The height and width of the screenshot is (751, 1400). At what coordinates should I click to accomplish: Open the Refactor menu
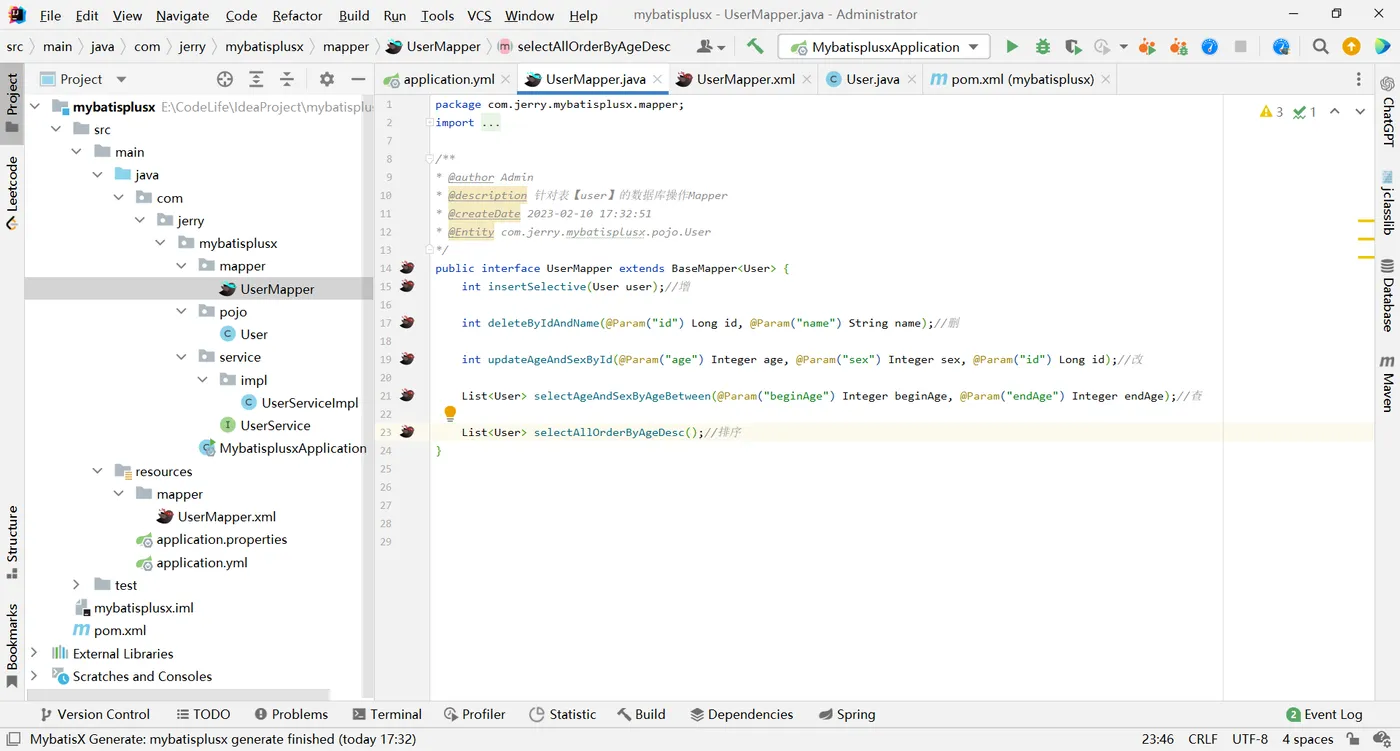tap(297, 15)
